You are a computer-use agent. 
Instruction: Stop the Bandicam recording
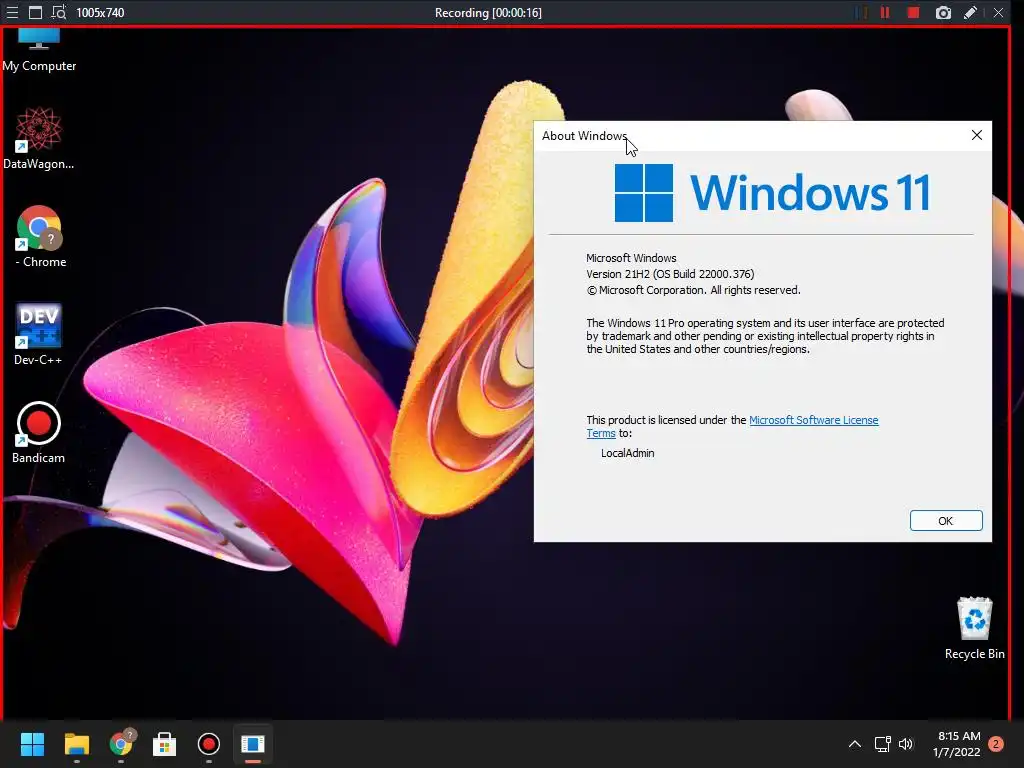[913, 12]
